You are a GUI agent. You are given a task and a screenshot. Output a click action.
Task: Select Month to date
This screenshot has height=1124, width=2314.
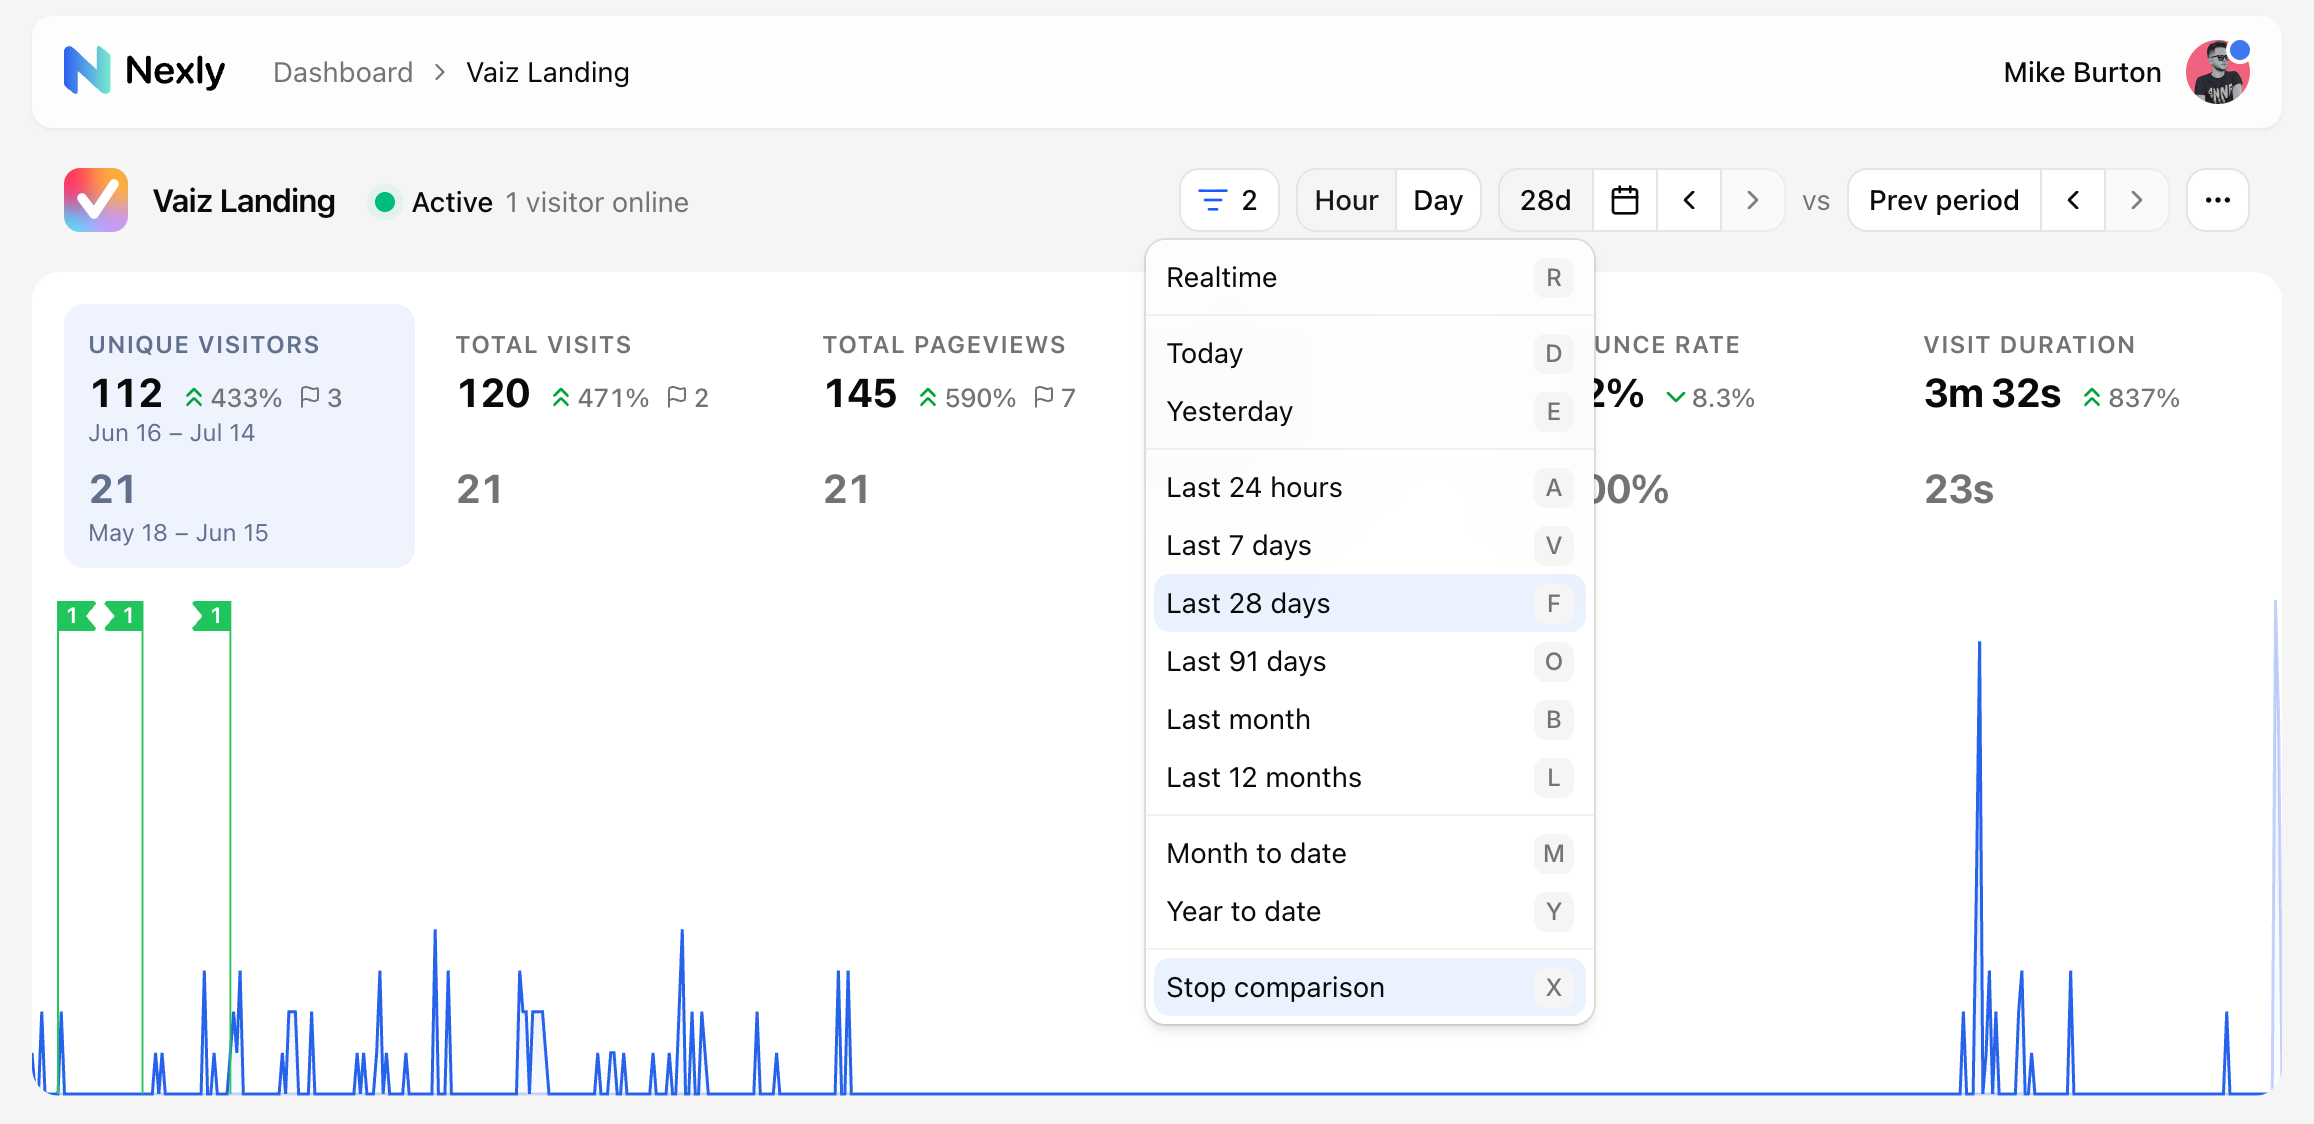(1369, 853)
